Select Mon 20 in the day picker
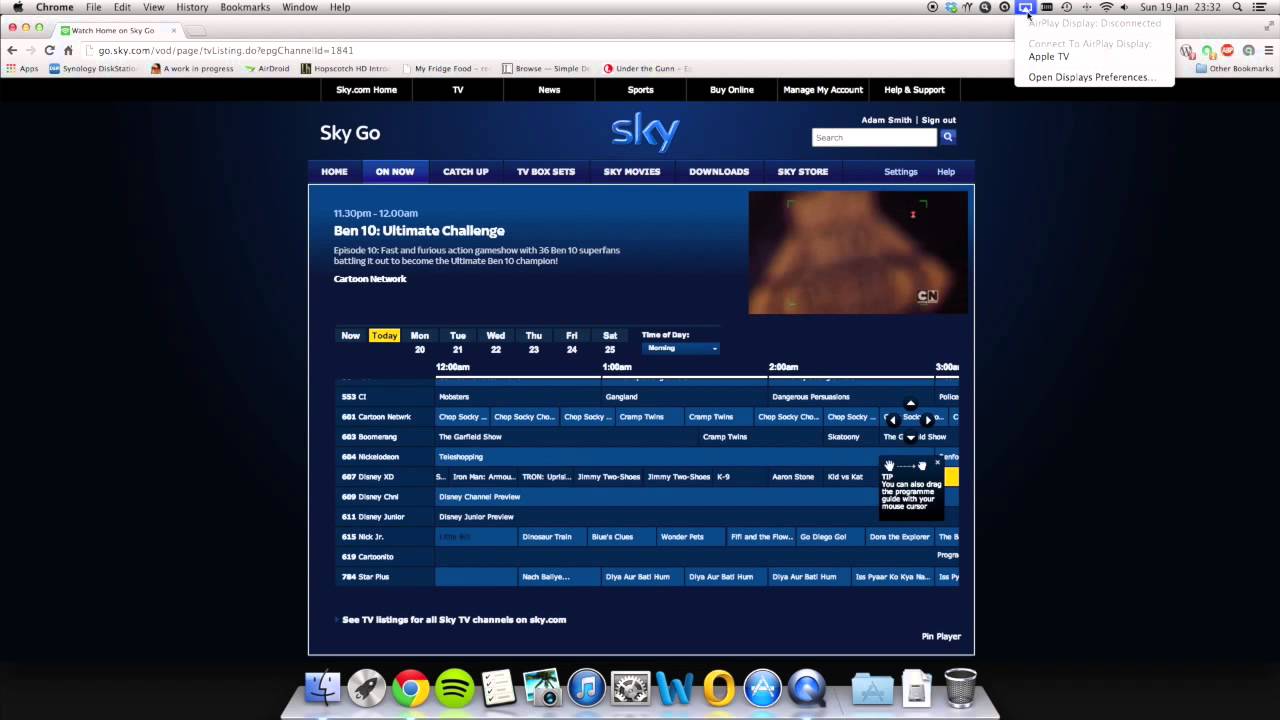Viewport: 1280px width, 720px height. point(420,342)
